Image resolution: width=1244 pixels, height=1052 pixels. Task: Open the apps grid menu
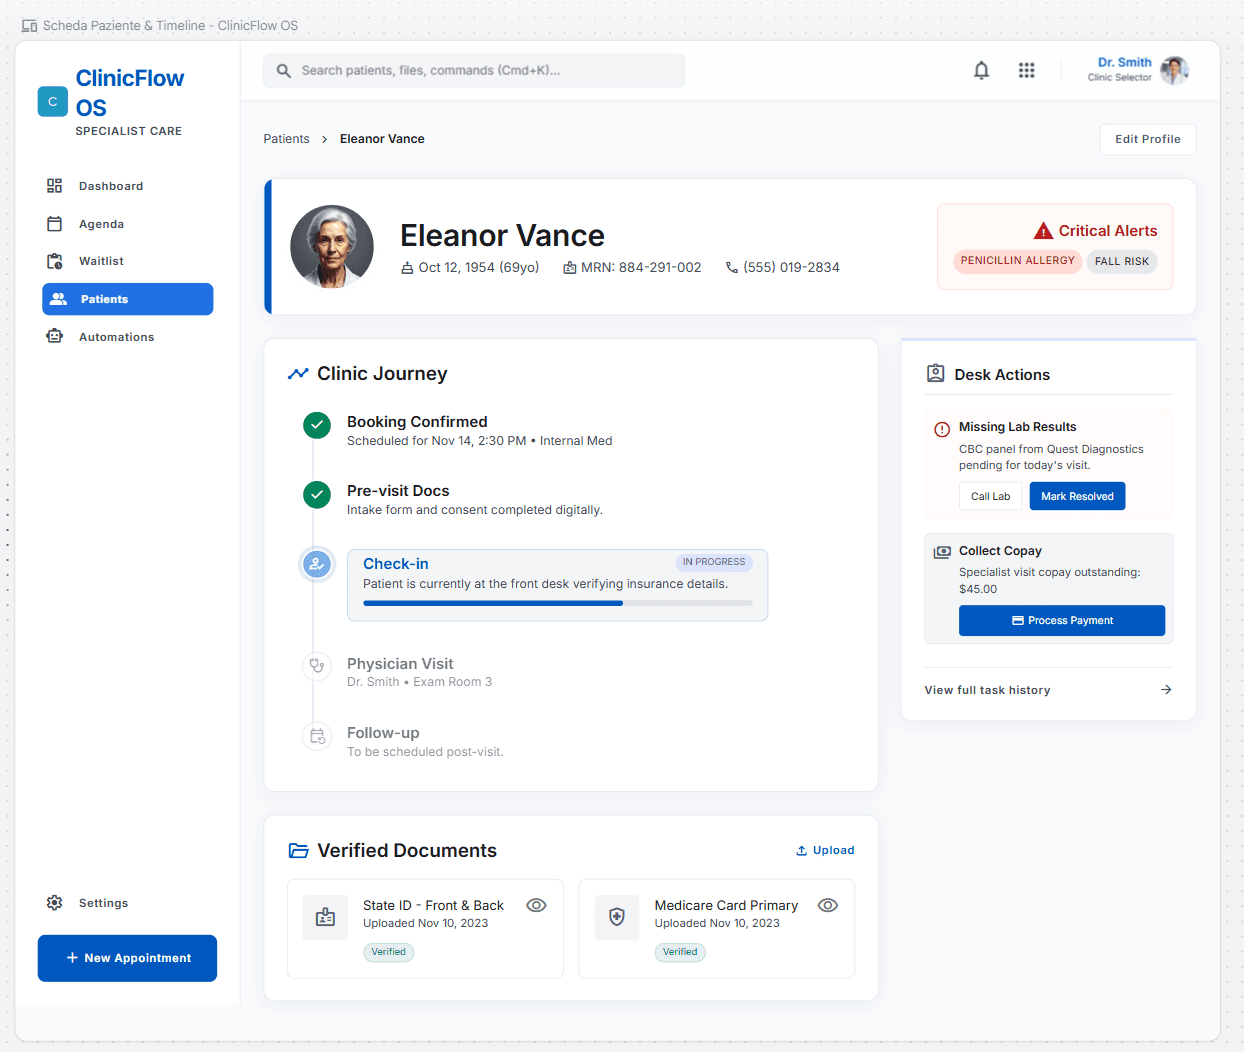pos(1026,70)
